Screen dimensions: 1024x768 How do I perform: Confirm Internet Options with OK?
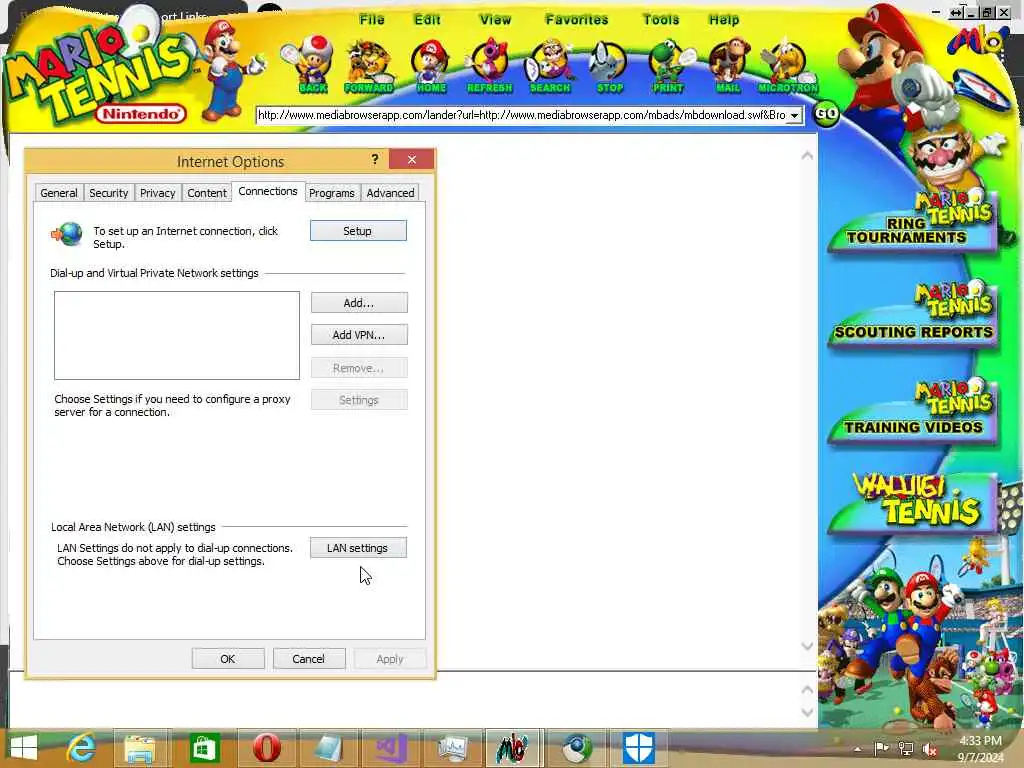click(x=228, y=658)
